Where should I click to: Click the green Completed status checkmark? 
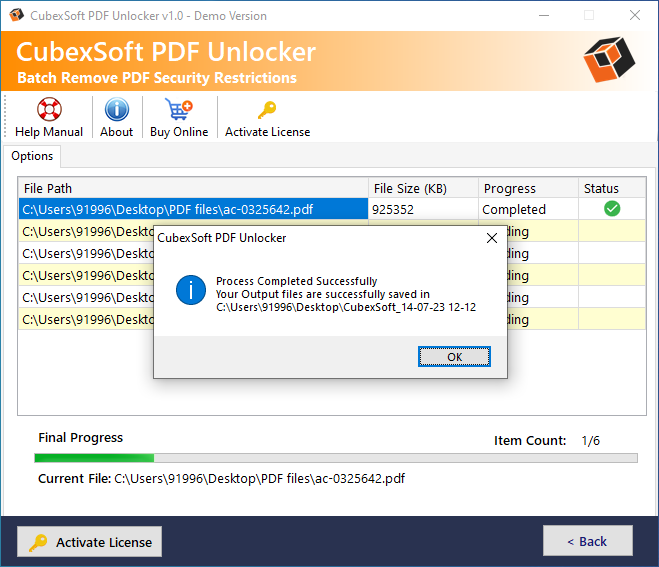click(612, 209)
